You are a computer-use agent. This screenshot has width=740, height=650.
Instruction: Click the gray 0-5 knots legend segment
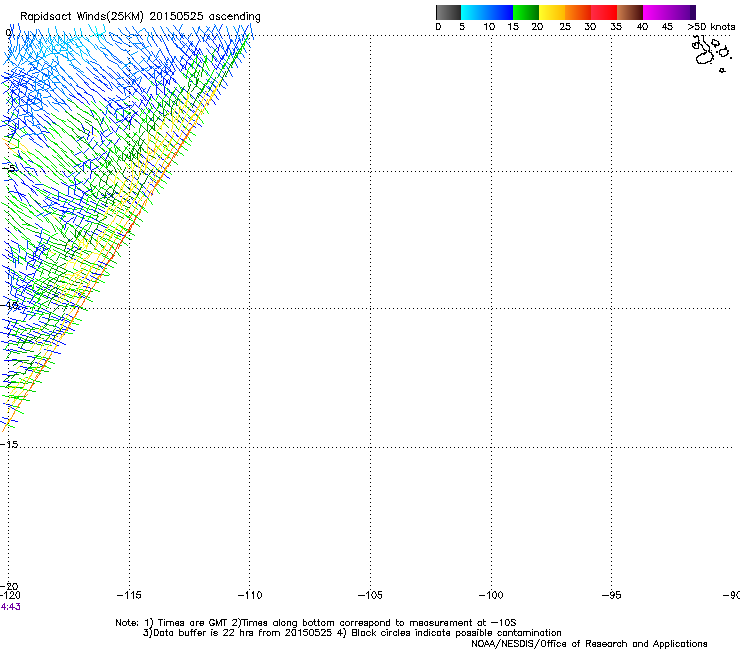pyautogui.click(x=448, y=12)
